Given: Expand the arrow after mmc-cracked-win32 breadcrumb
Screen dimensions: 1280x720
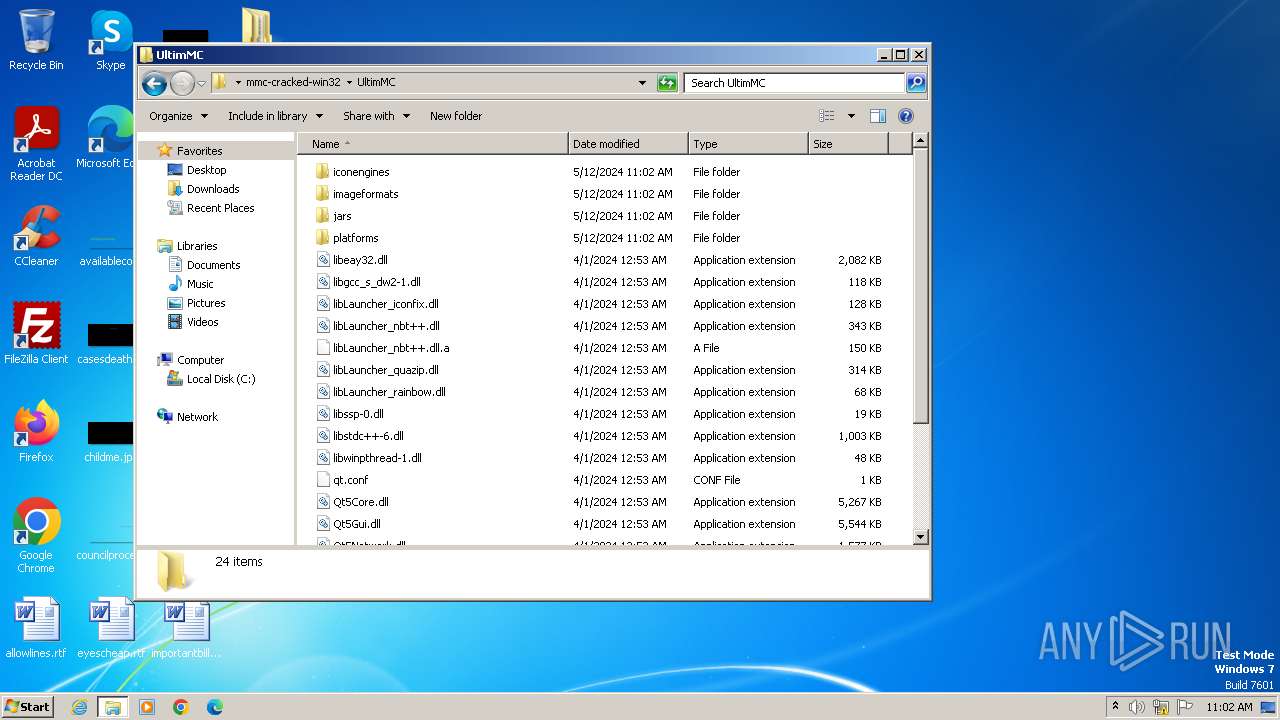Looking at the screenshot, I should pyautogui.click(x=349, y=83).
